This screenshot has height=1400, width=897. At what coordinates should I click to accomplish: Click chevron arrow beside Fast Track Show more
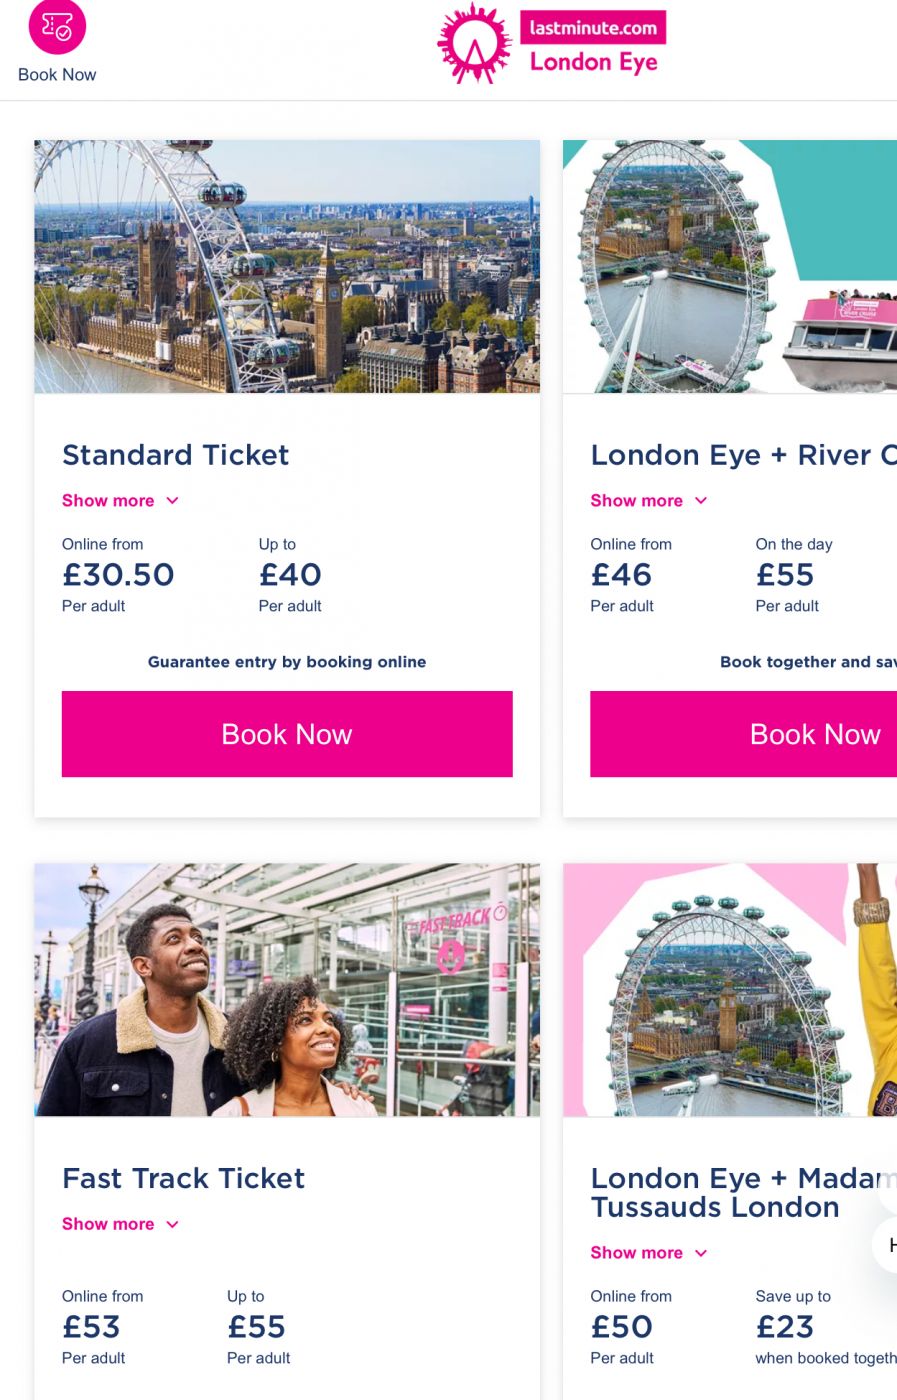172,1224
